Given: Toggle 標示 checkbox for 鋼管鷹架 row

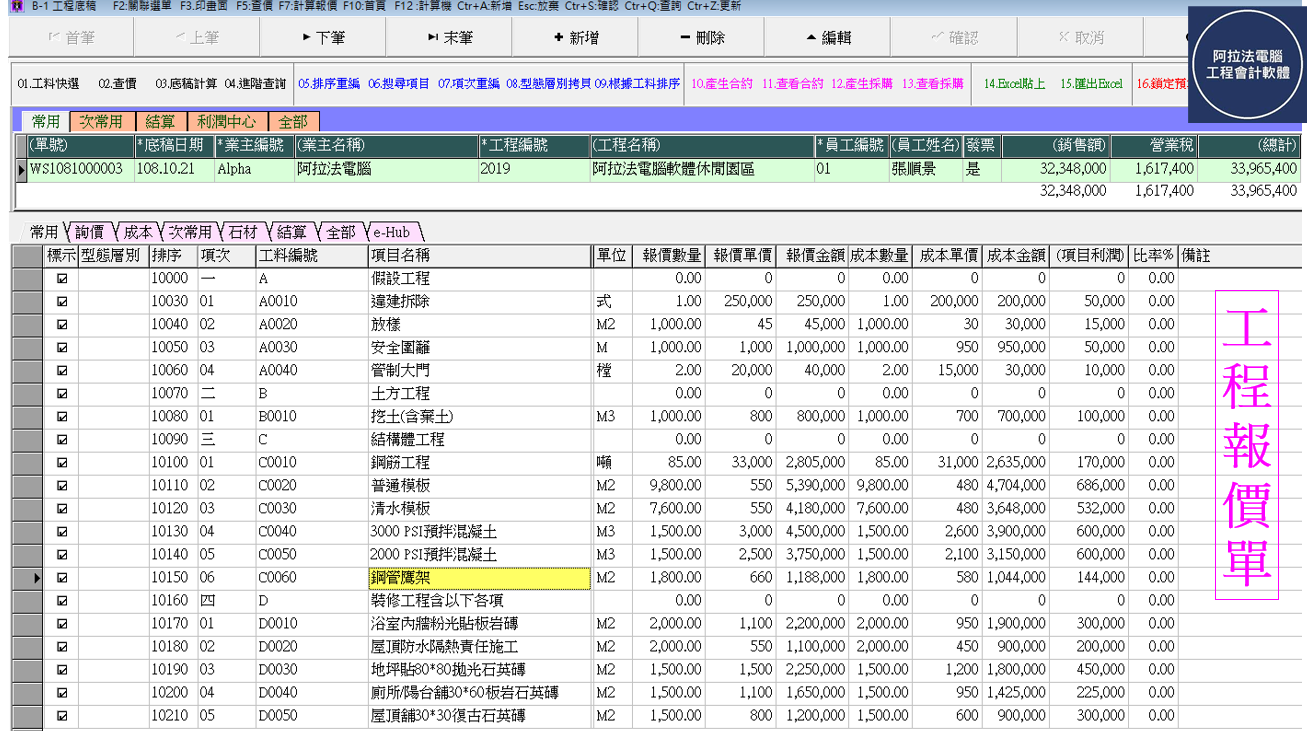Looking at the screenshot, I should [x=62, y=578].
